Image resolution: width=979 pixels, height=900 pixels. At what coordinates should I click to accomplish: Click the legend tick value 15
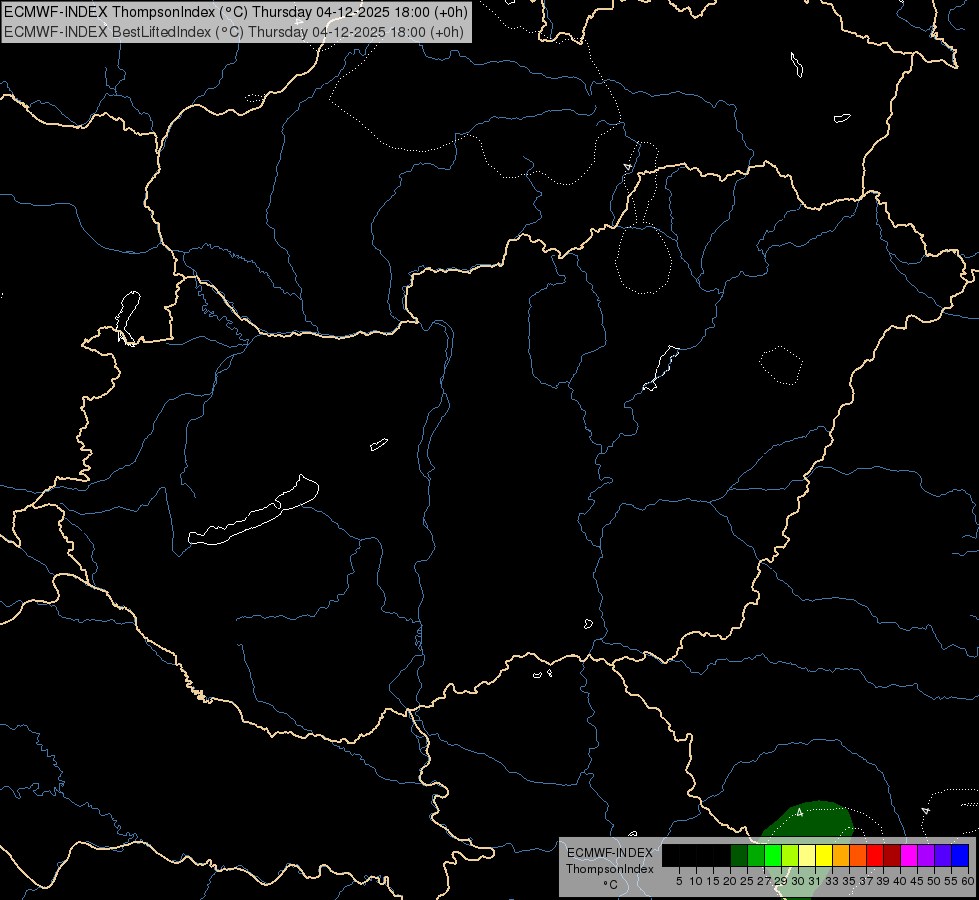pyautogui.click(x=713, y=881)
